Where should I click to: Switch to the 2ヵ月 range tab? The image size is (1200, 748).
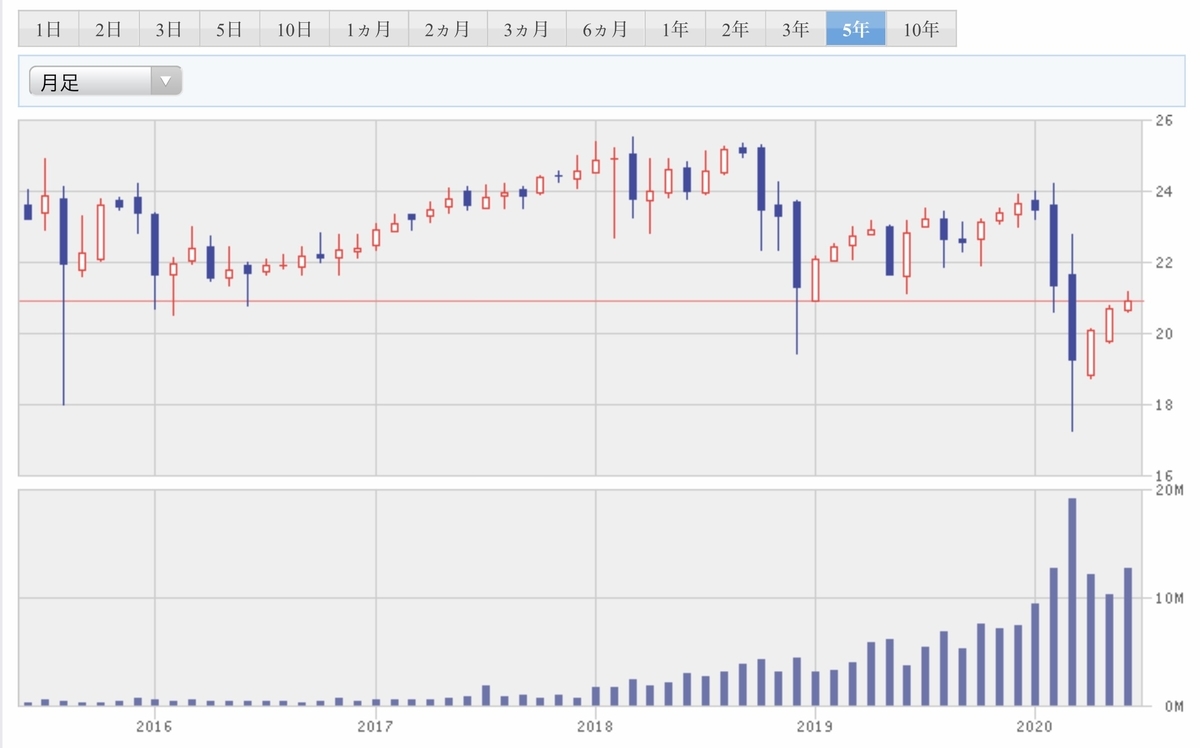click(x=447, y=29)
